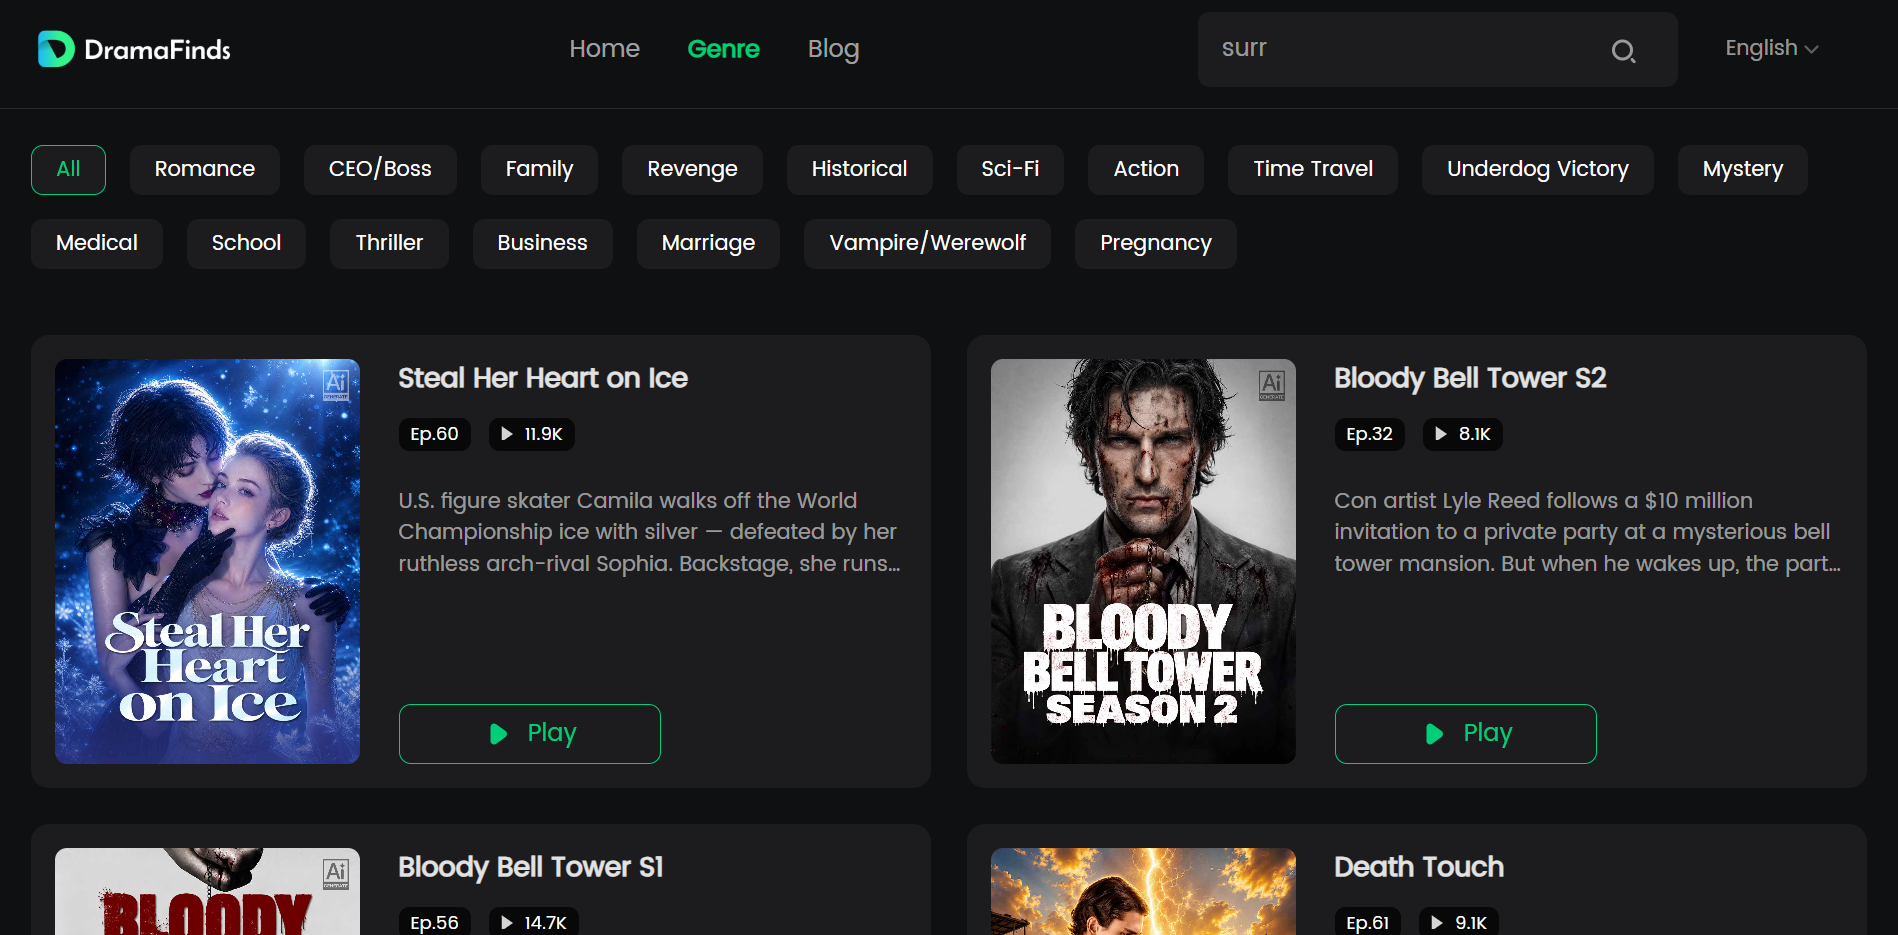
Task: Click AI badge on Bloody Bell Tower S2 poster
Action: tap(1272, 384)
